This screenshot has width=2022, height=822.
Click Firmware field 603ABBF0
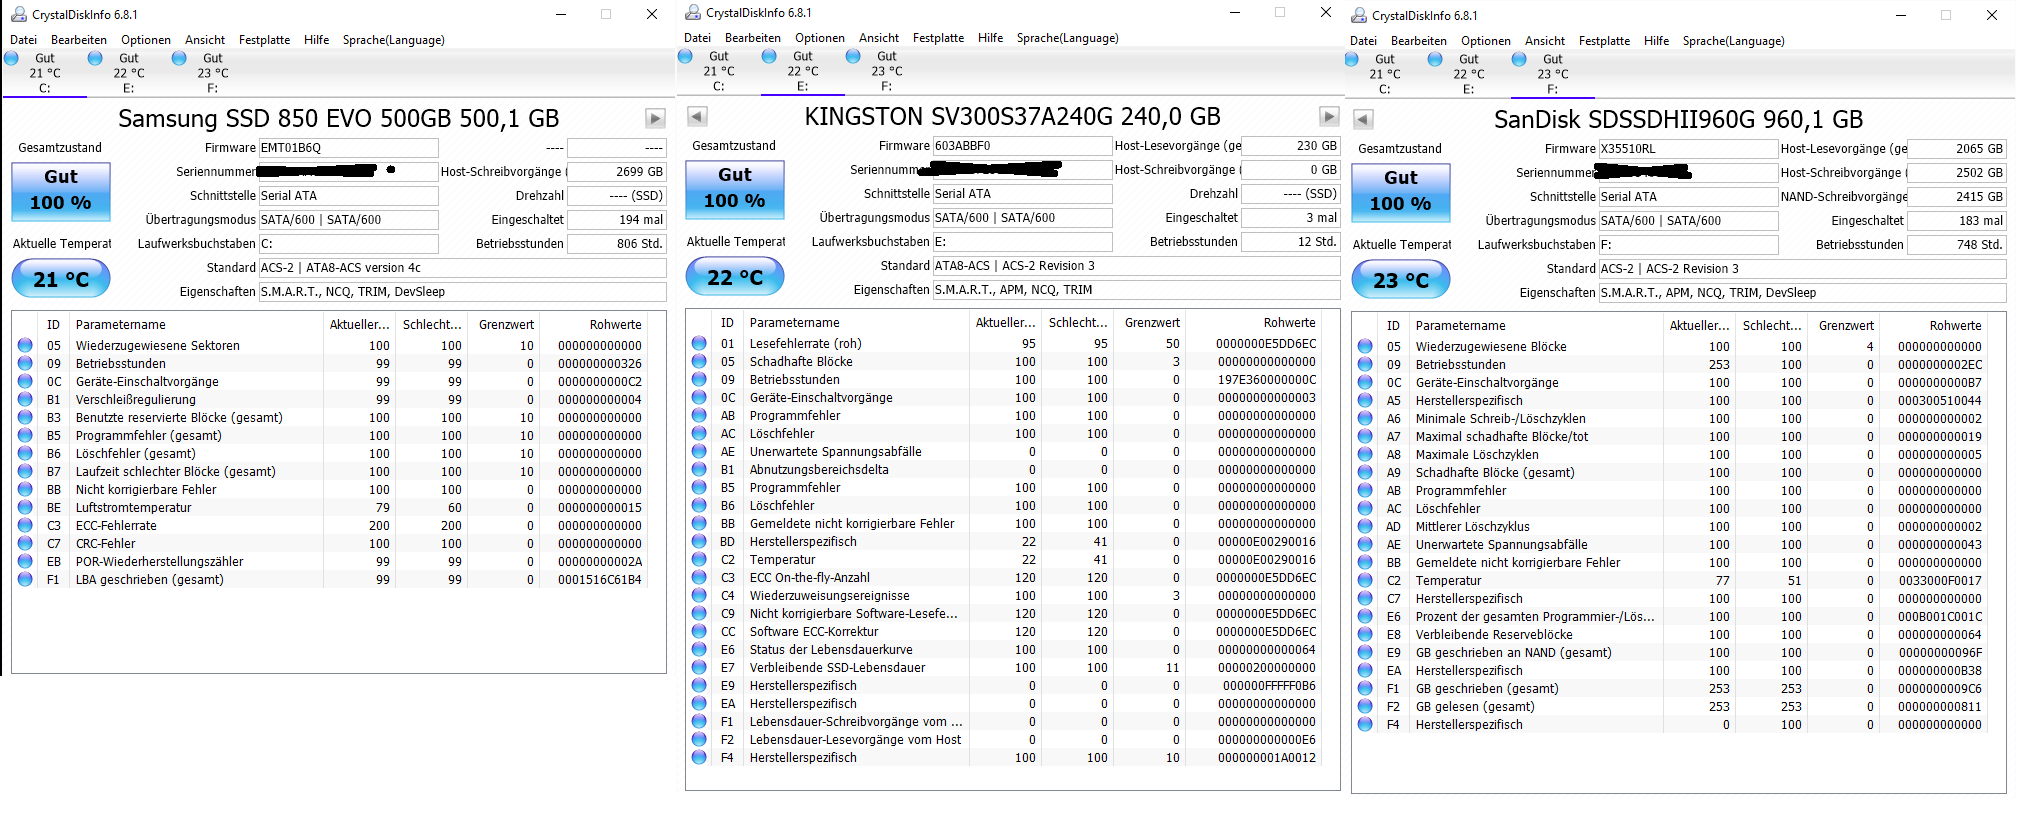pos(1022,146)
